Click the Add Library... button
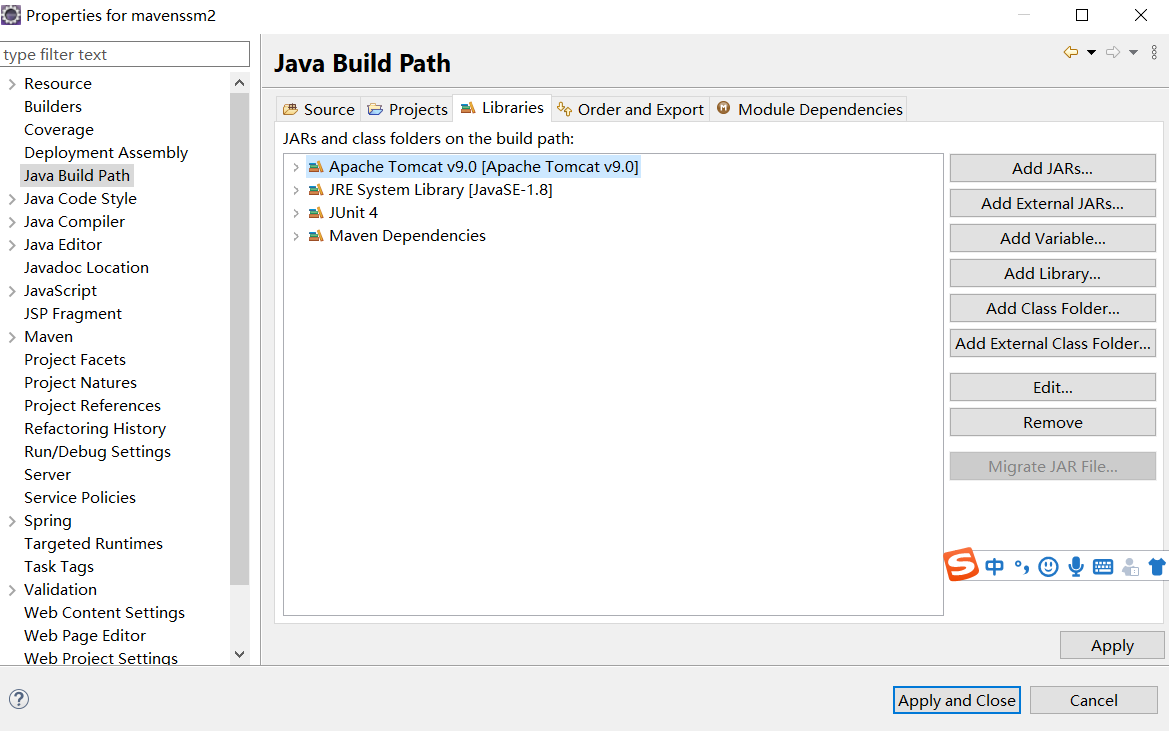This screenshot has height=731, width=1169. 1053,273
